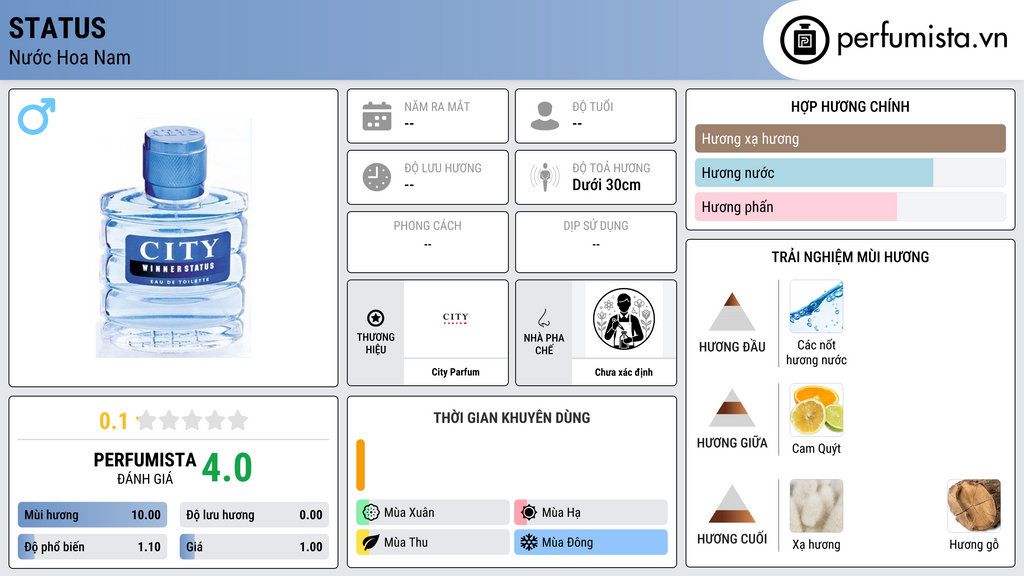
Task: Click the perfumista.vn site name text
Action: [922, 39]
